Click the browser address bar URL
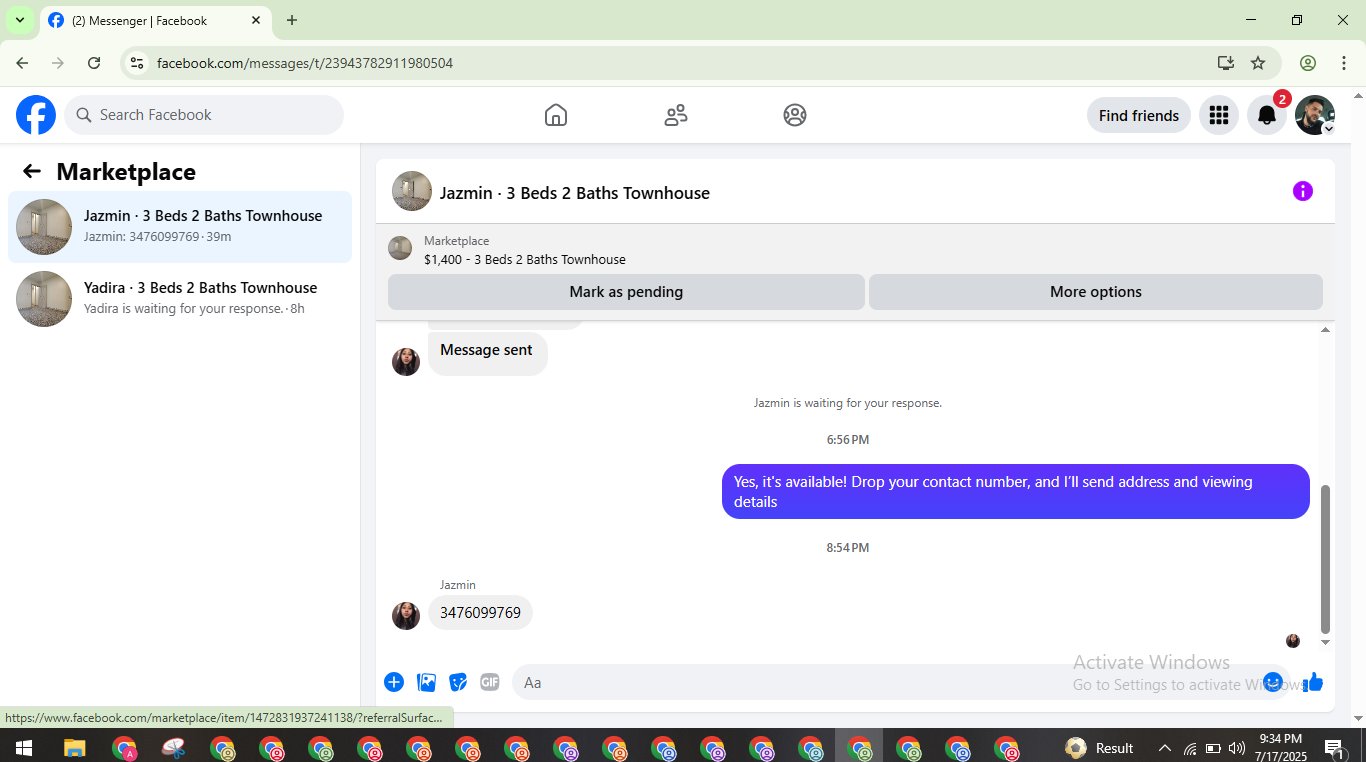The image size is (1366, 762). pos(305,63)
